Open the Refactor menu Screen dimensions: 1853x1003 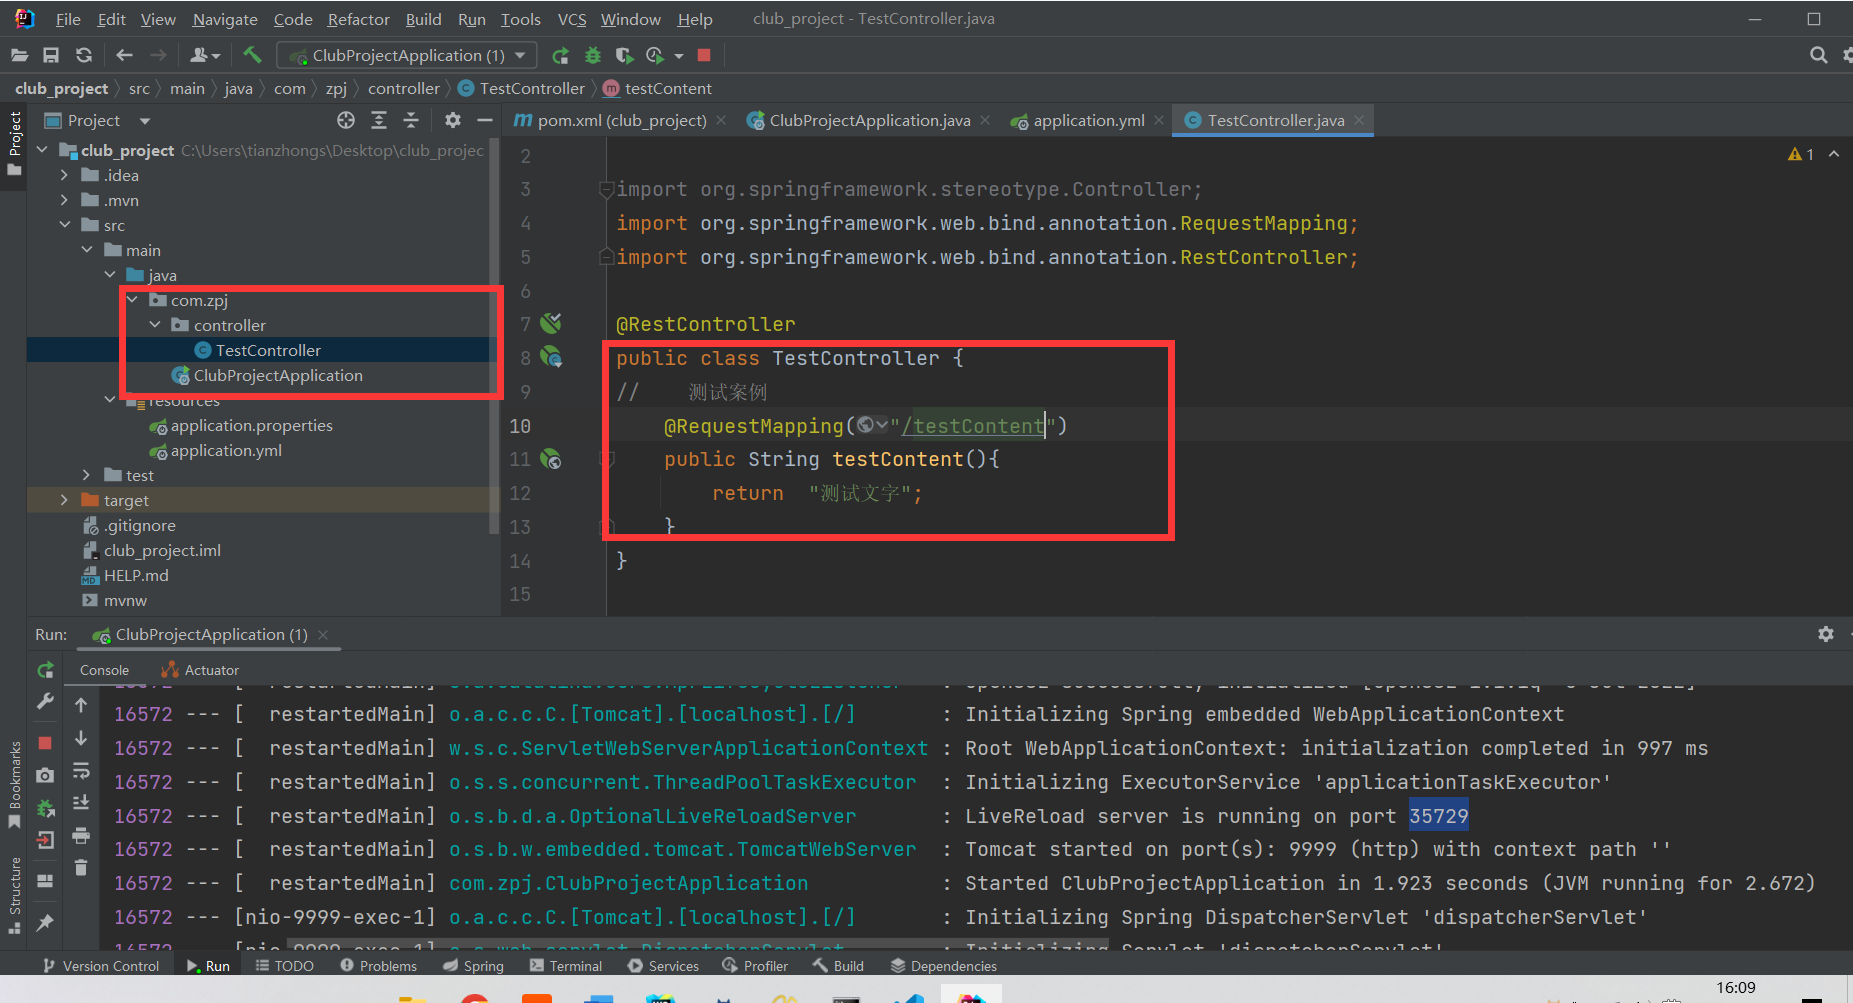[x=358, y=19]
